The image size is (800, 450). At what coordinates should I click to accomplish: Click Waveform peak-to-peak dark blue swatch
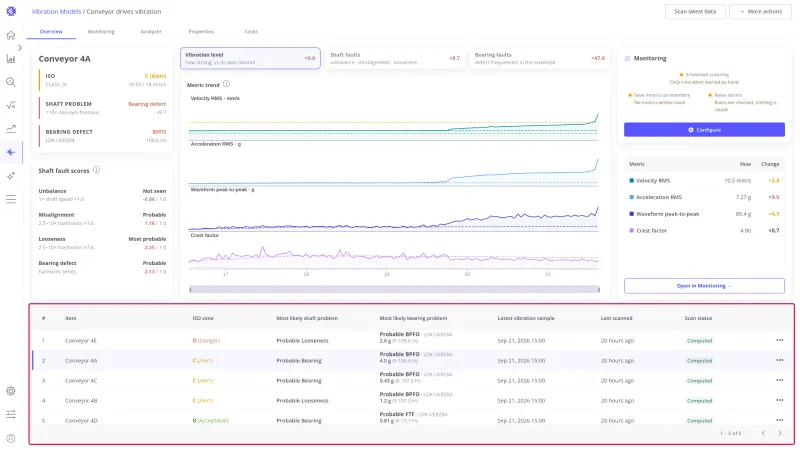(632, 214)
